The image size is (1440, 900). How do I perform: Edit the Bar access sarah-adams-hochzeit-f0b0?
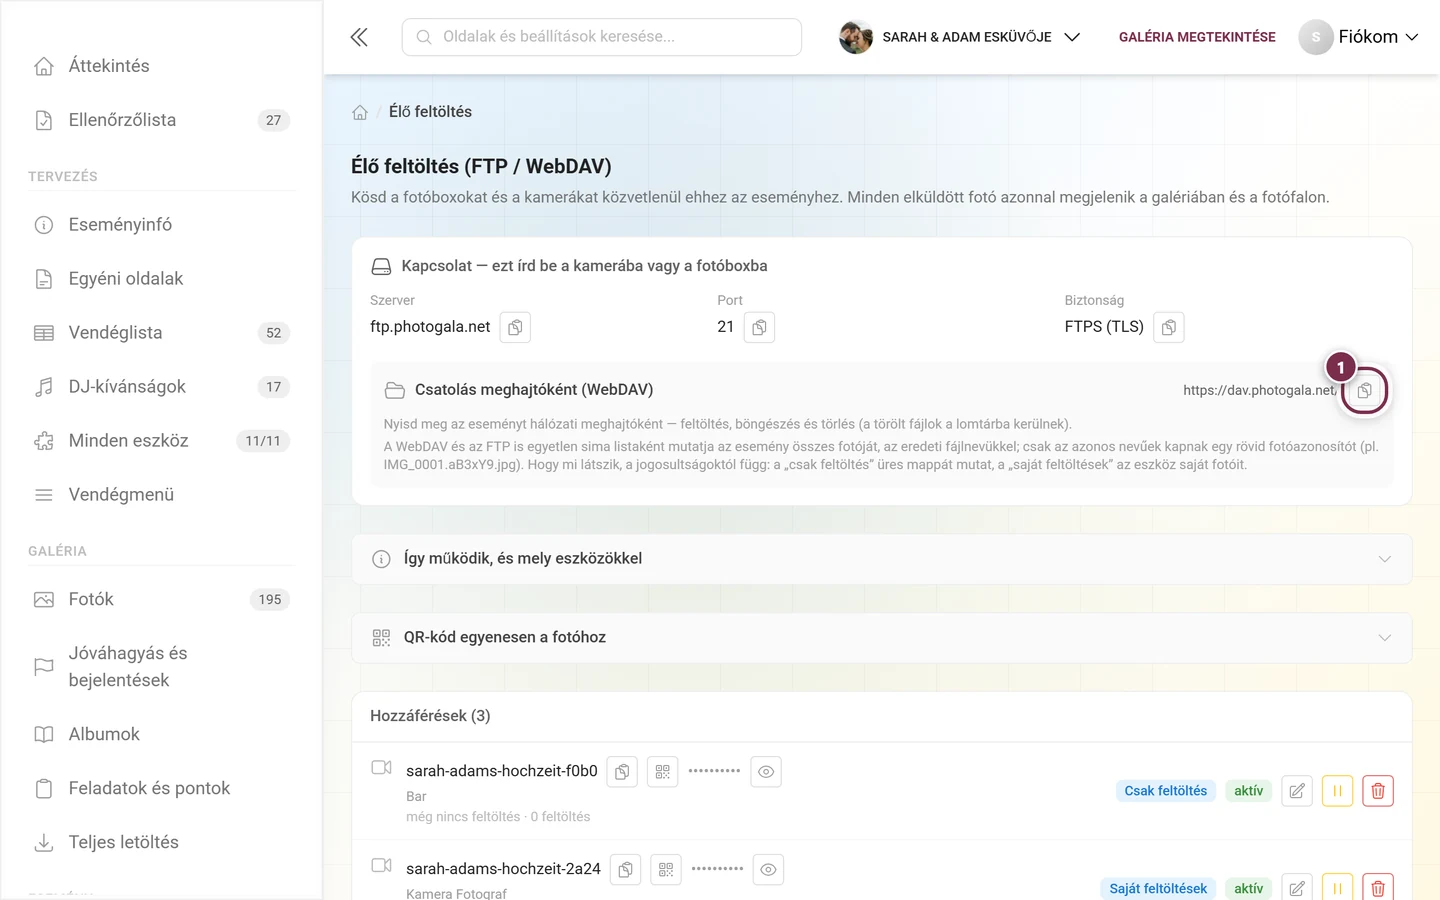(1297, 791)
